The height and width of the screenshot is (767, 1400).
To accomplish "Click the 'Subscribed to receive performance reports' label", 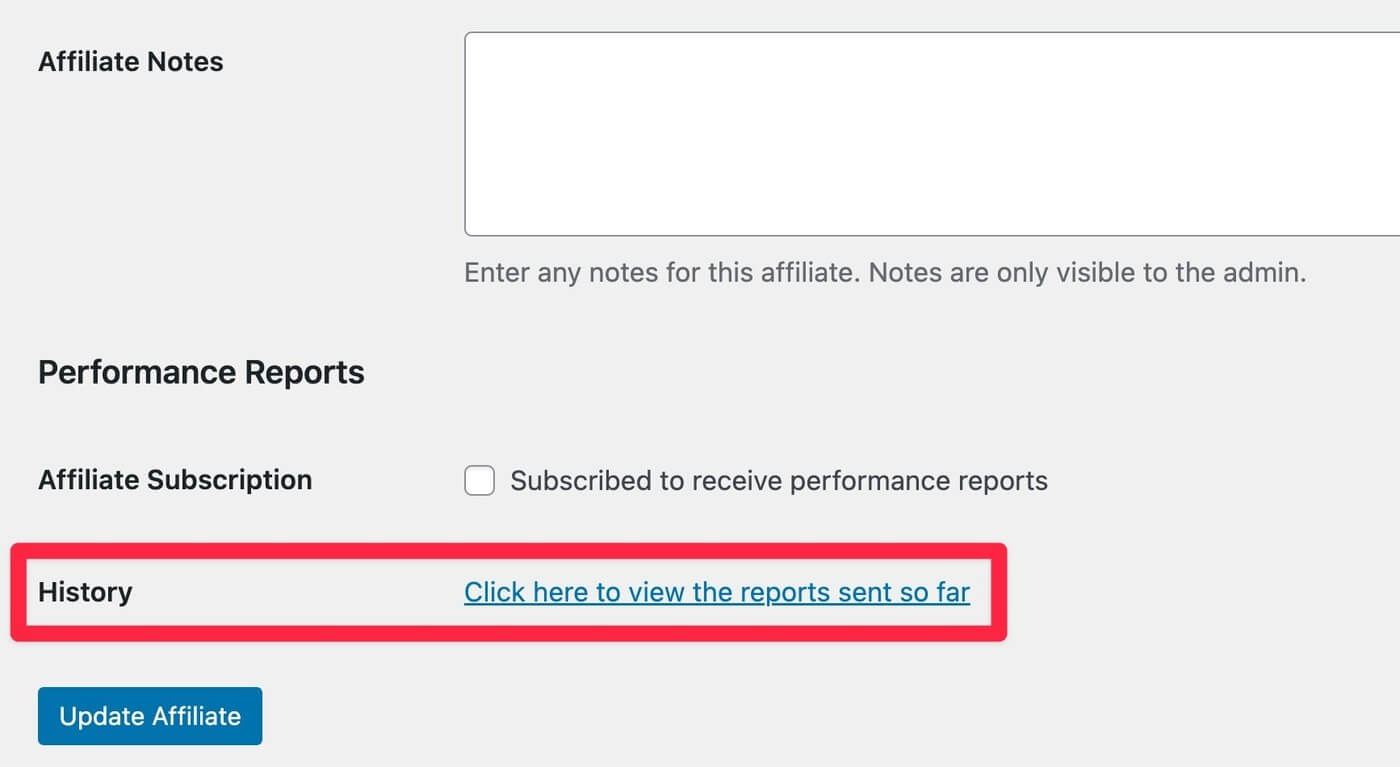I will (779, 481).
